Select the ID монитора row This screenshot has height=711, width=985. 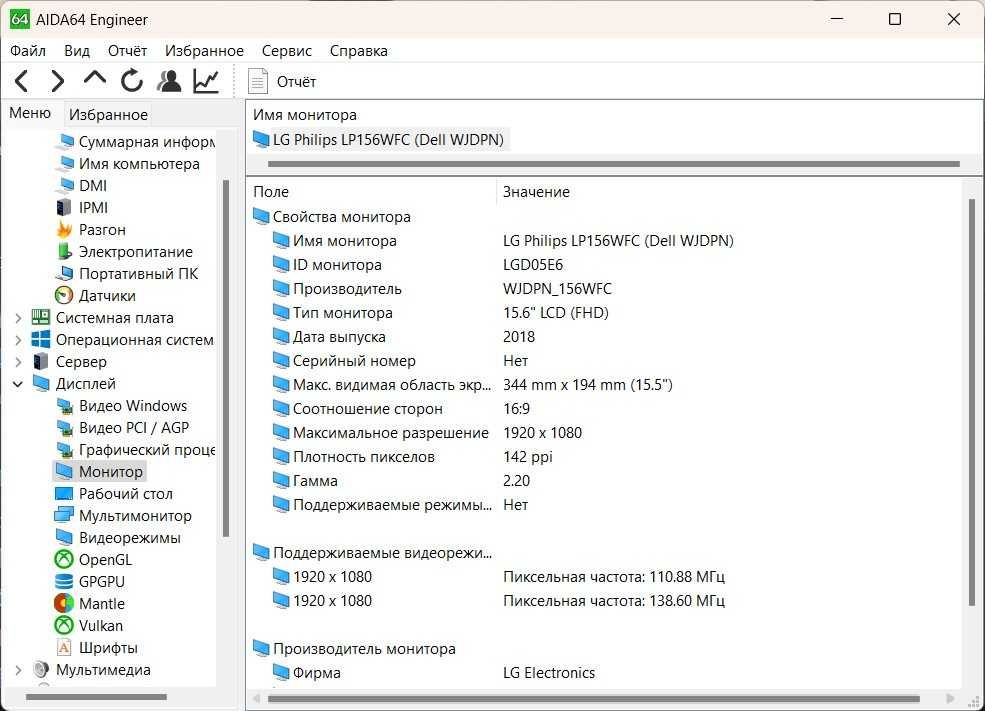coord(604,265)
